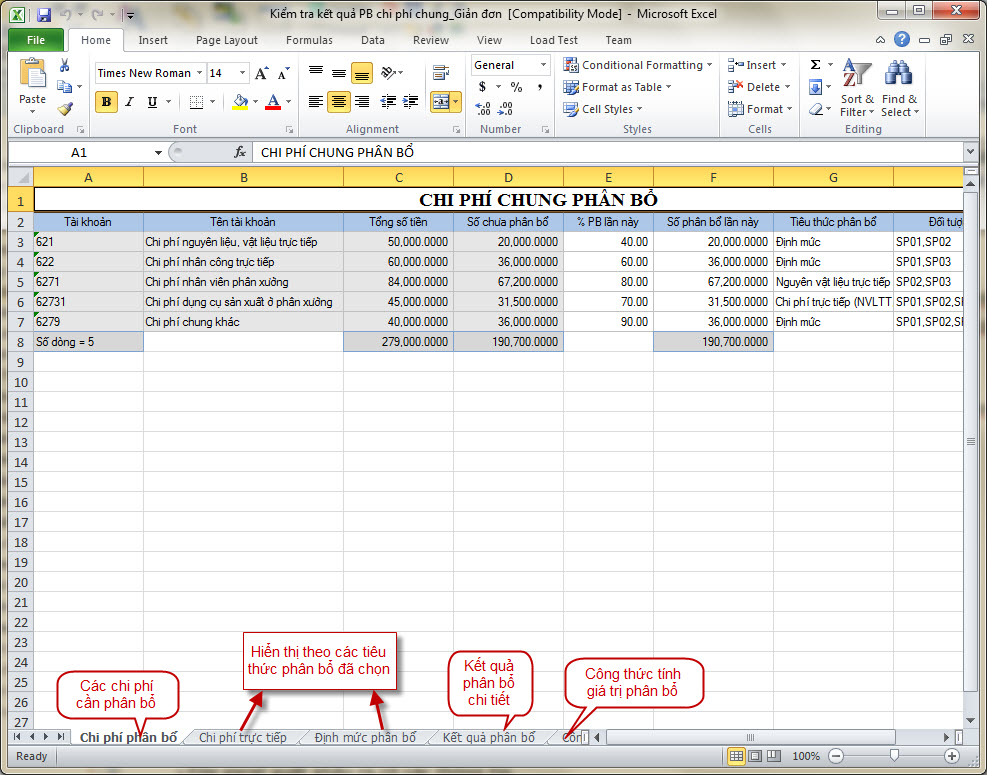This screenshot has width=987, height=775.
Task: Open sheet tab Chi phí trực tiếp
Action: click(243, 737)
